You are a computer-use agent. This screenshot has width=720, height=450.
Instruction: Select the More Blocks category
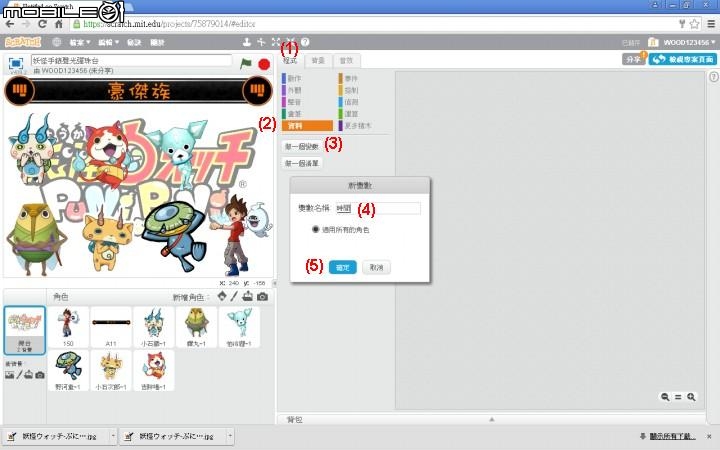pos(363,125)
